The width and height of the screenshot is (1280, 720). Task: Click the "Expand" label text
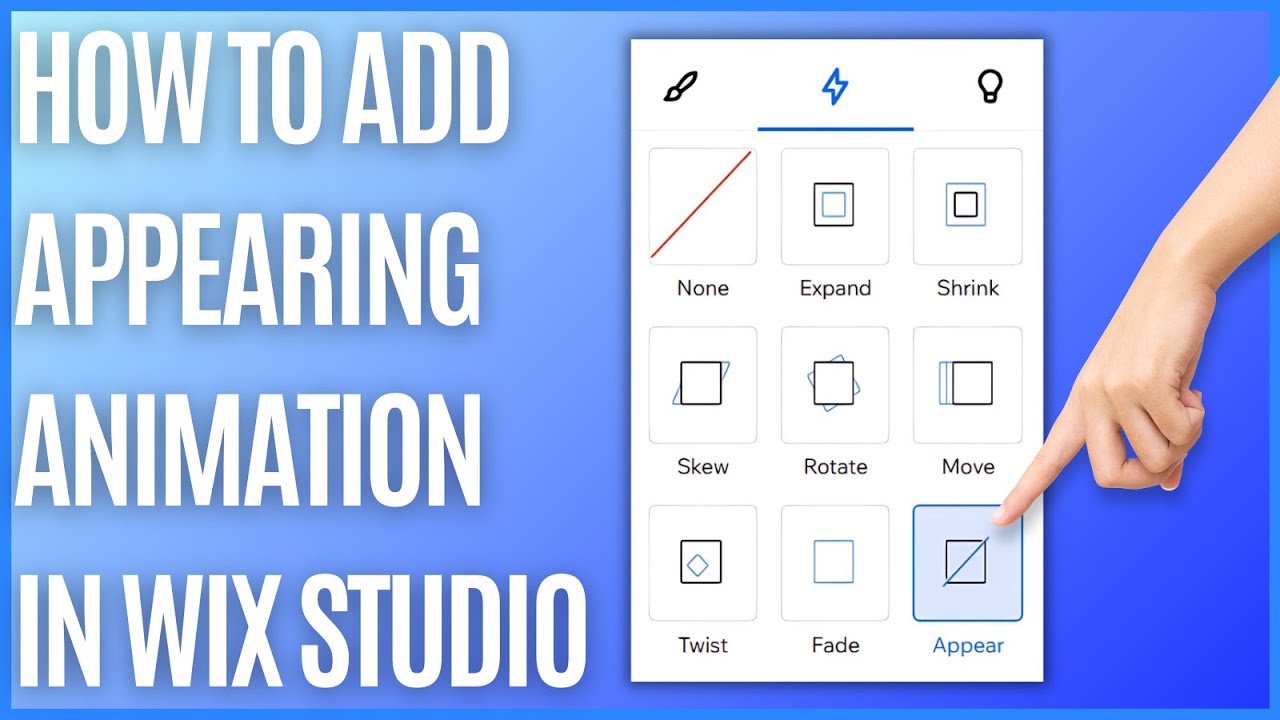tap(835, 289)
